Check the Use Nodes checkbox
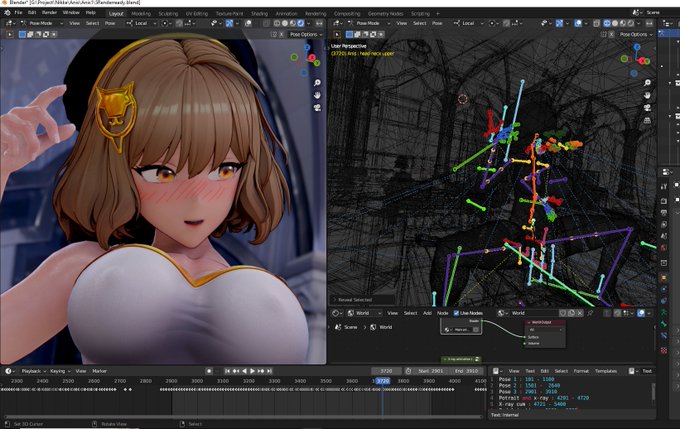This screenshot has height=429, width=680. click(456, 313)
